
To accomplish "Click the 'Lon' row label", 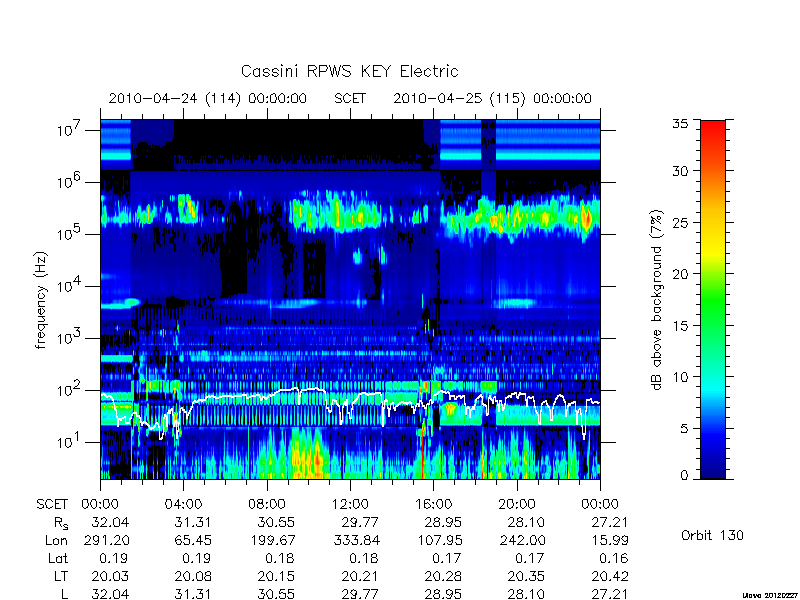I will [x=56, y=540].
